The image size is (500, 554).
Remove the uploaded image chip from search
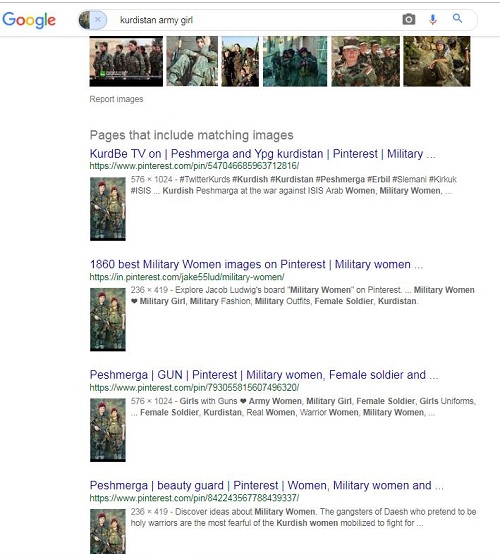pos(98,20)
